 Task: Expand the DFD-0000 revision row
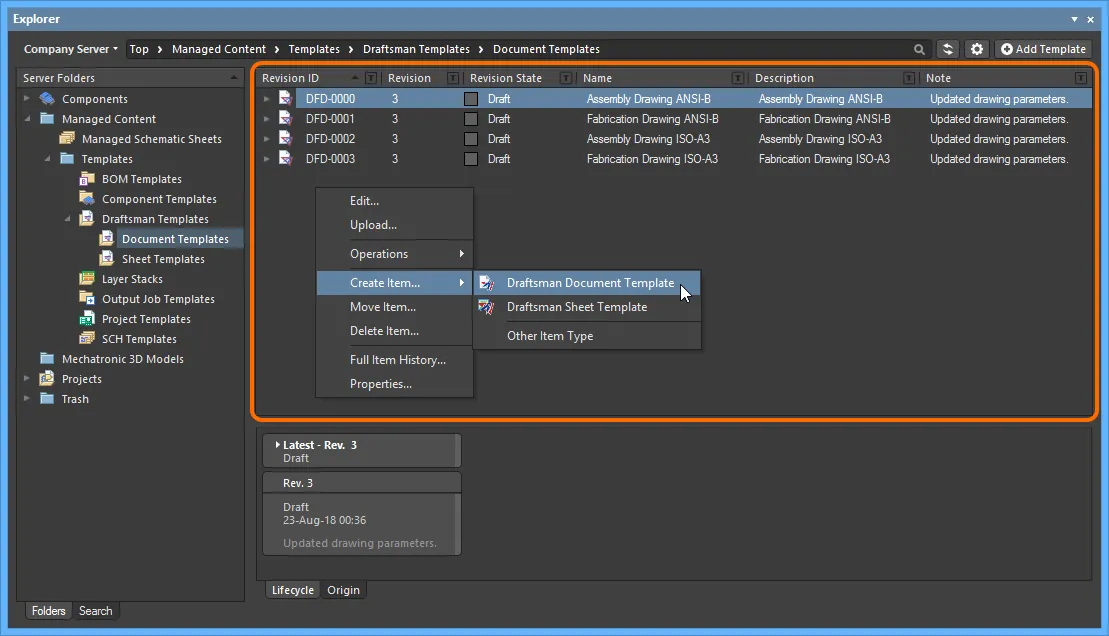point(267,99)
